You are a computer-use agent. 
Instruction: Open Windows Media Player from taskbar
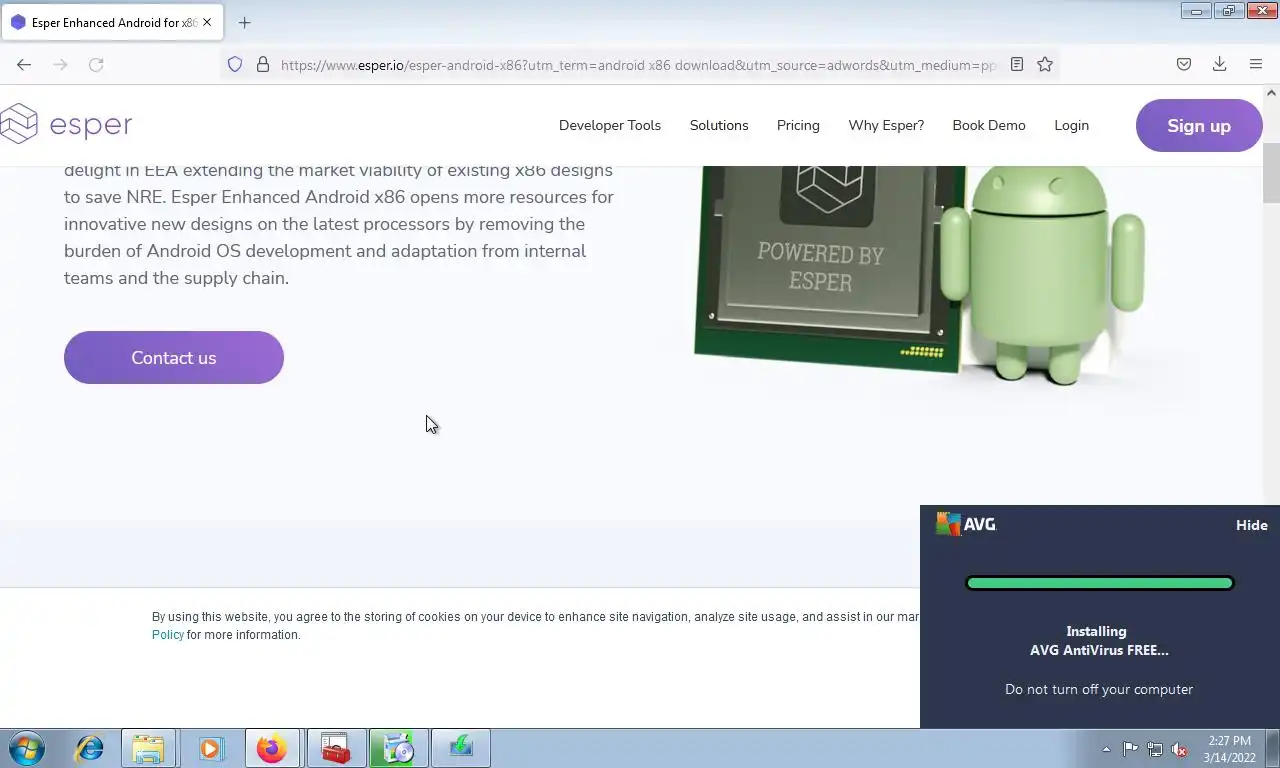point(210,748)
